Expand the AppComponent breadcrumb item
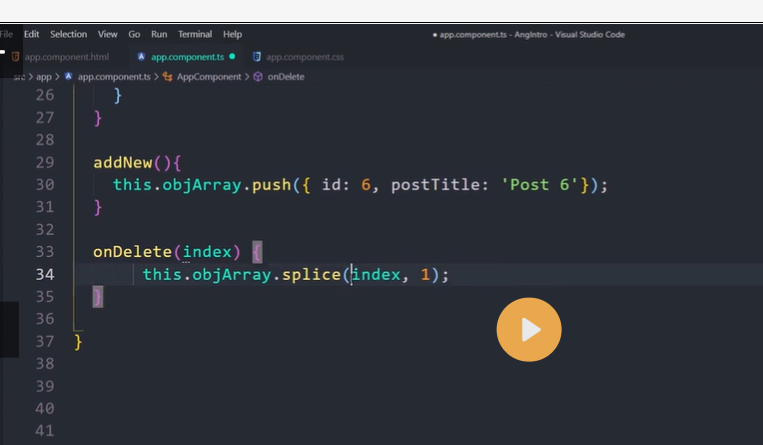The image size is (763, 445). [209, 77]
